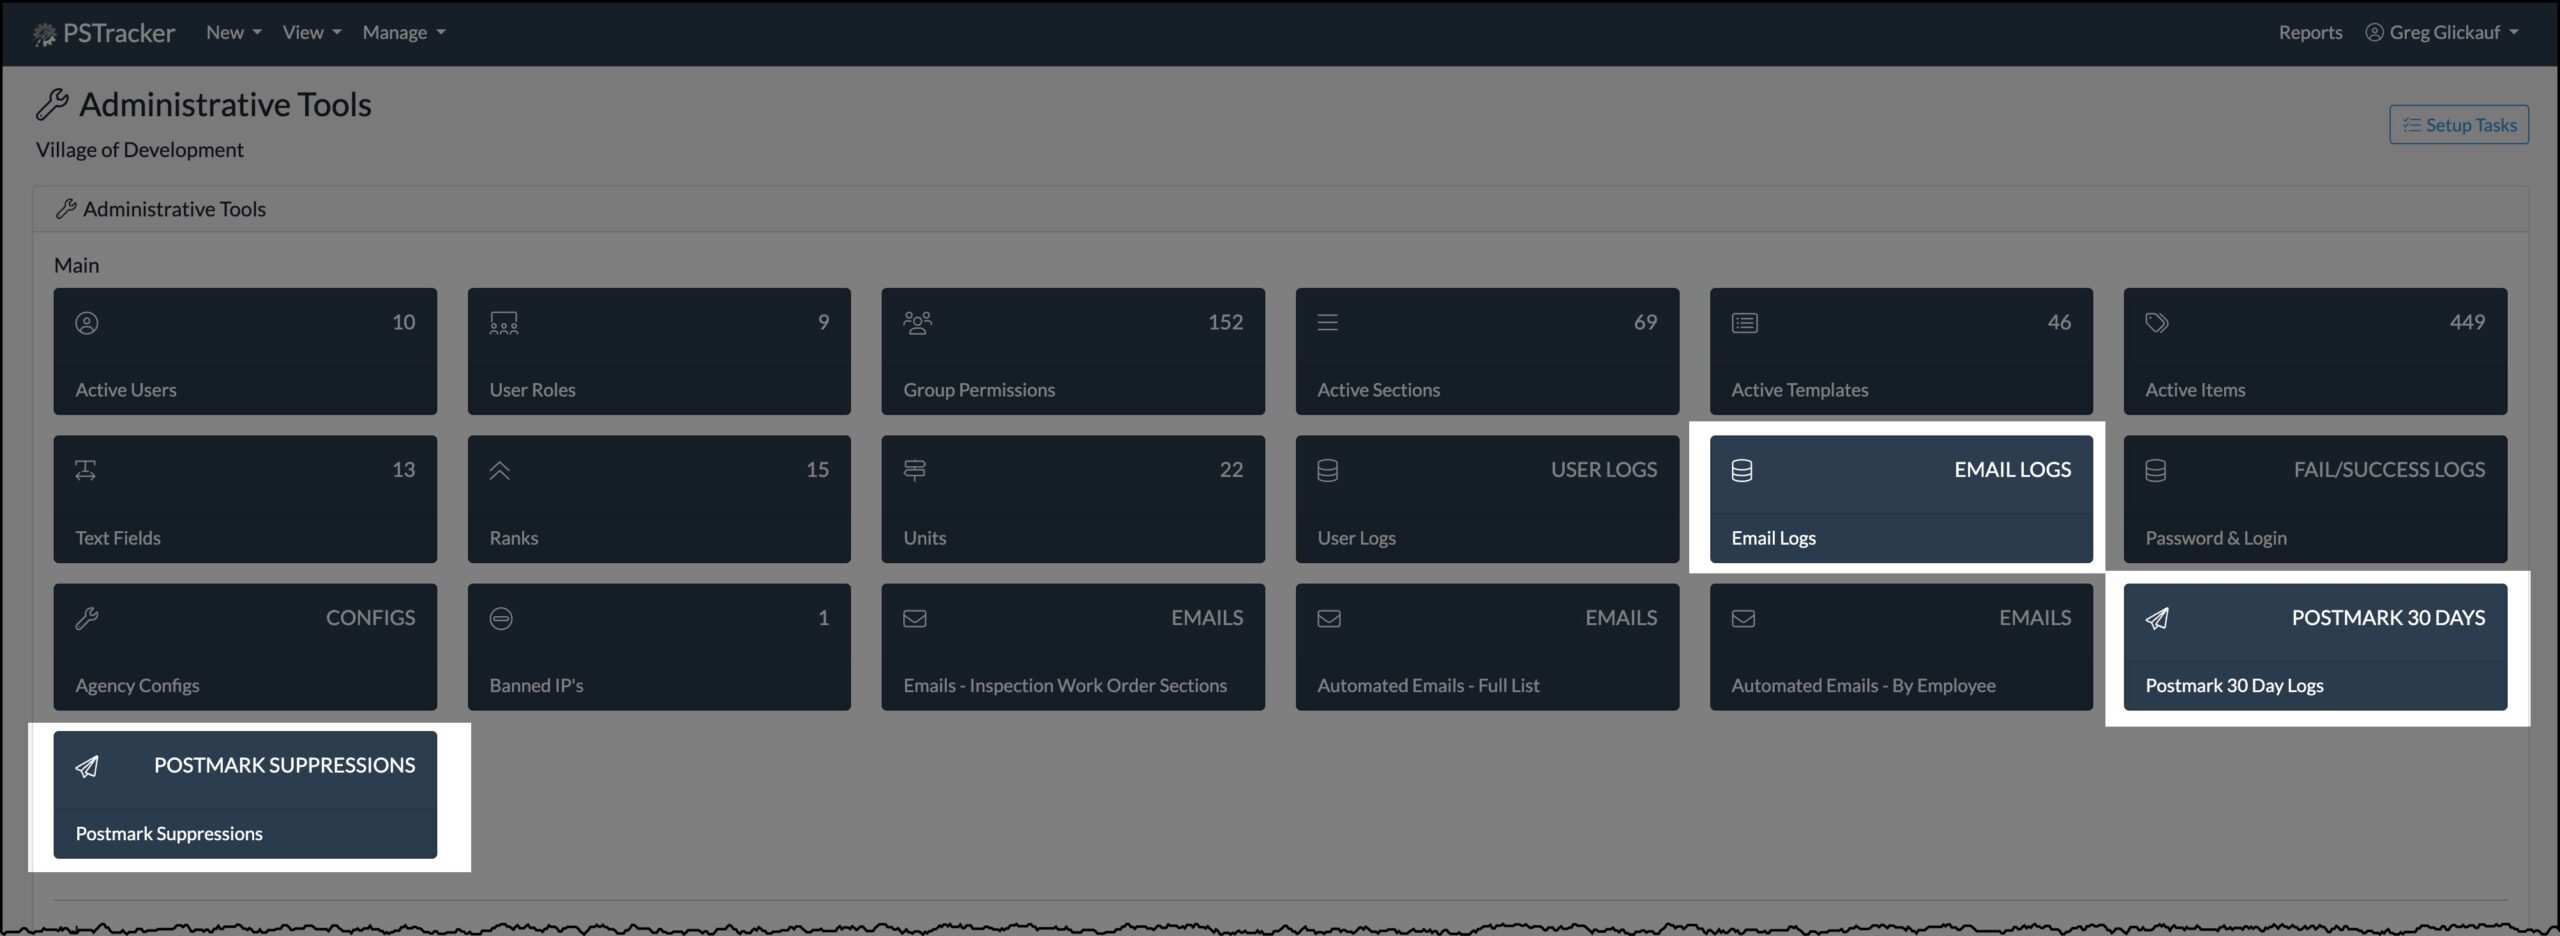Click the 46 count on Active Templates
2560x936 pixels.
pyautogui.click(x=2059, y=322)
